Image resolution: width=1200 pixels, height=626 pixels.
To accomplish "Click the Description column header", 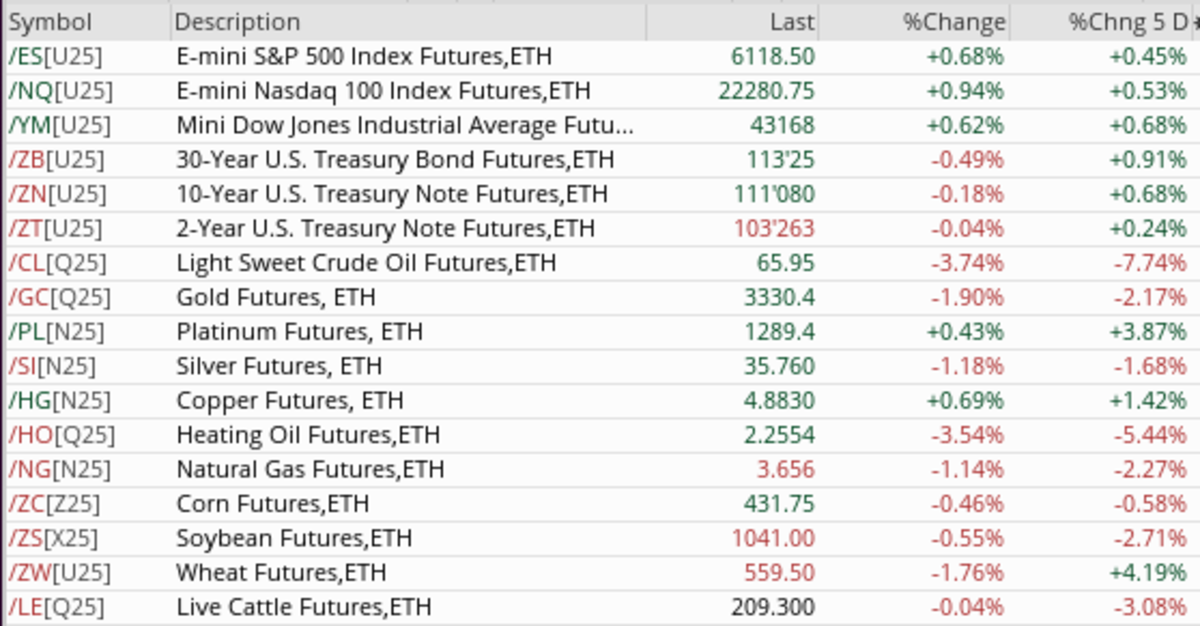I will pos(238,22).
